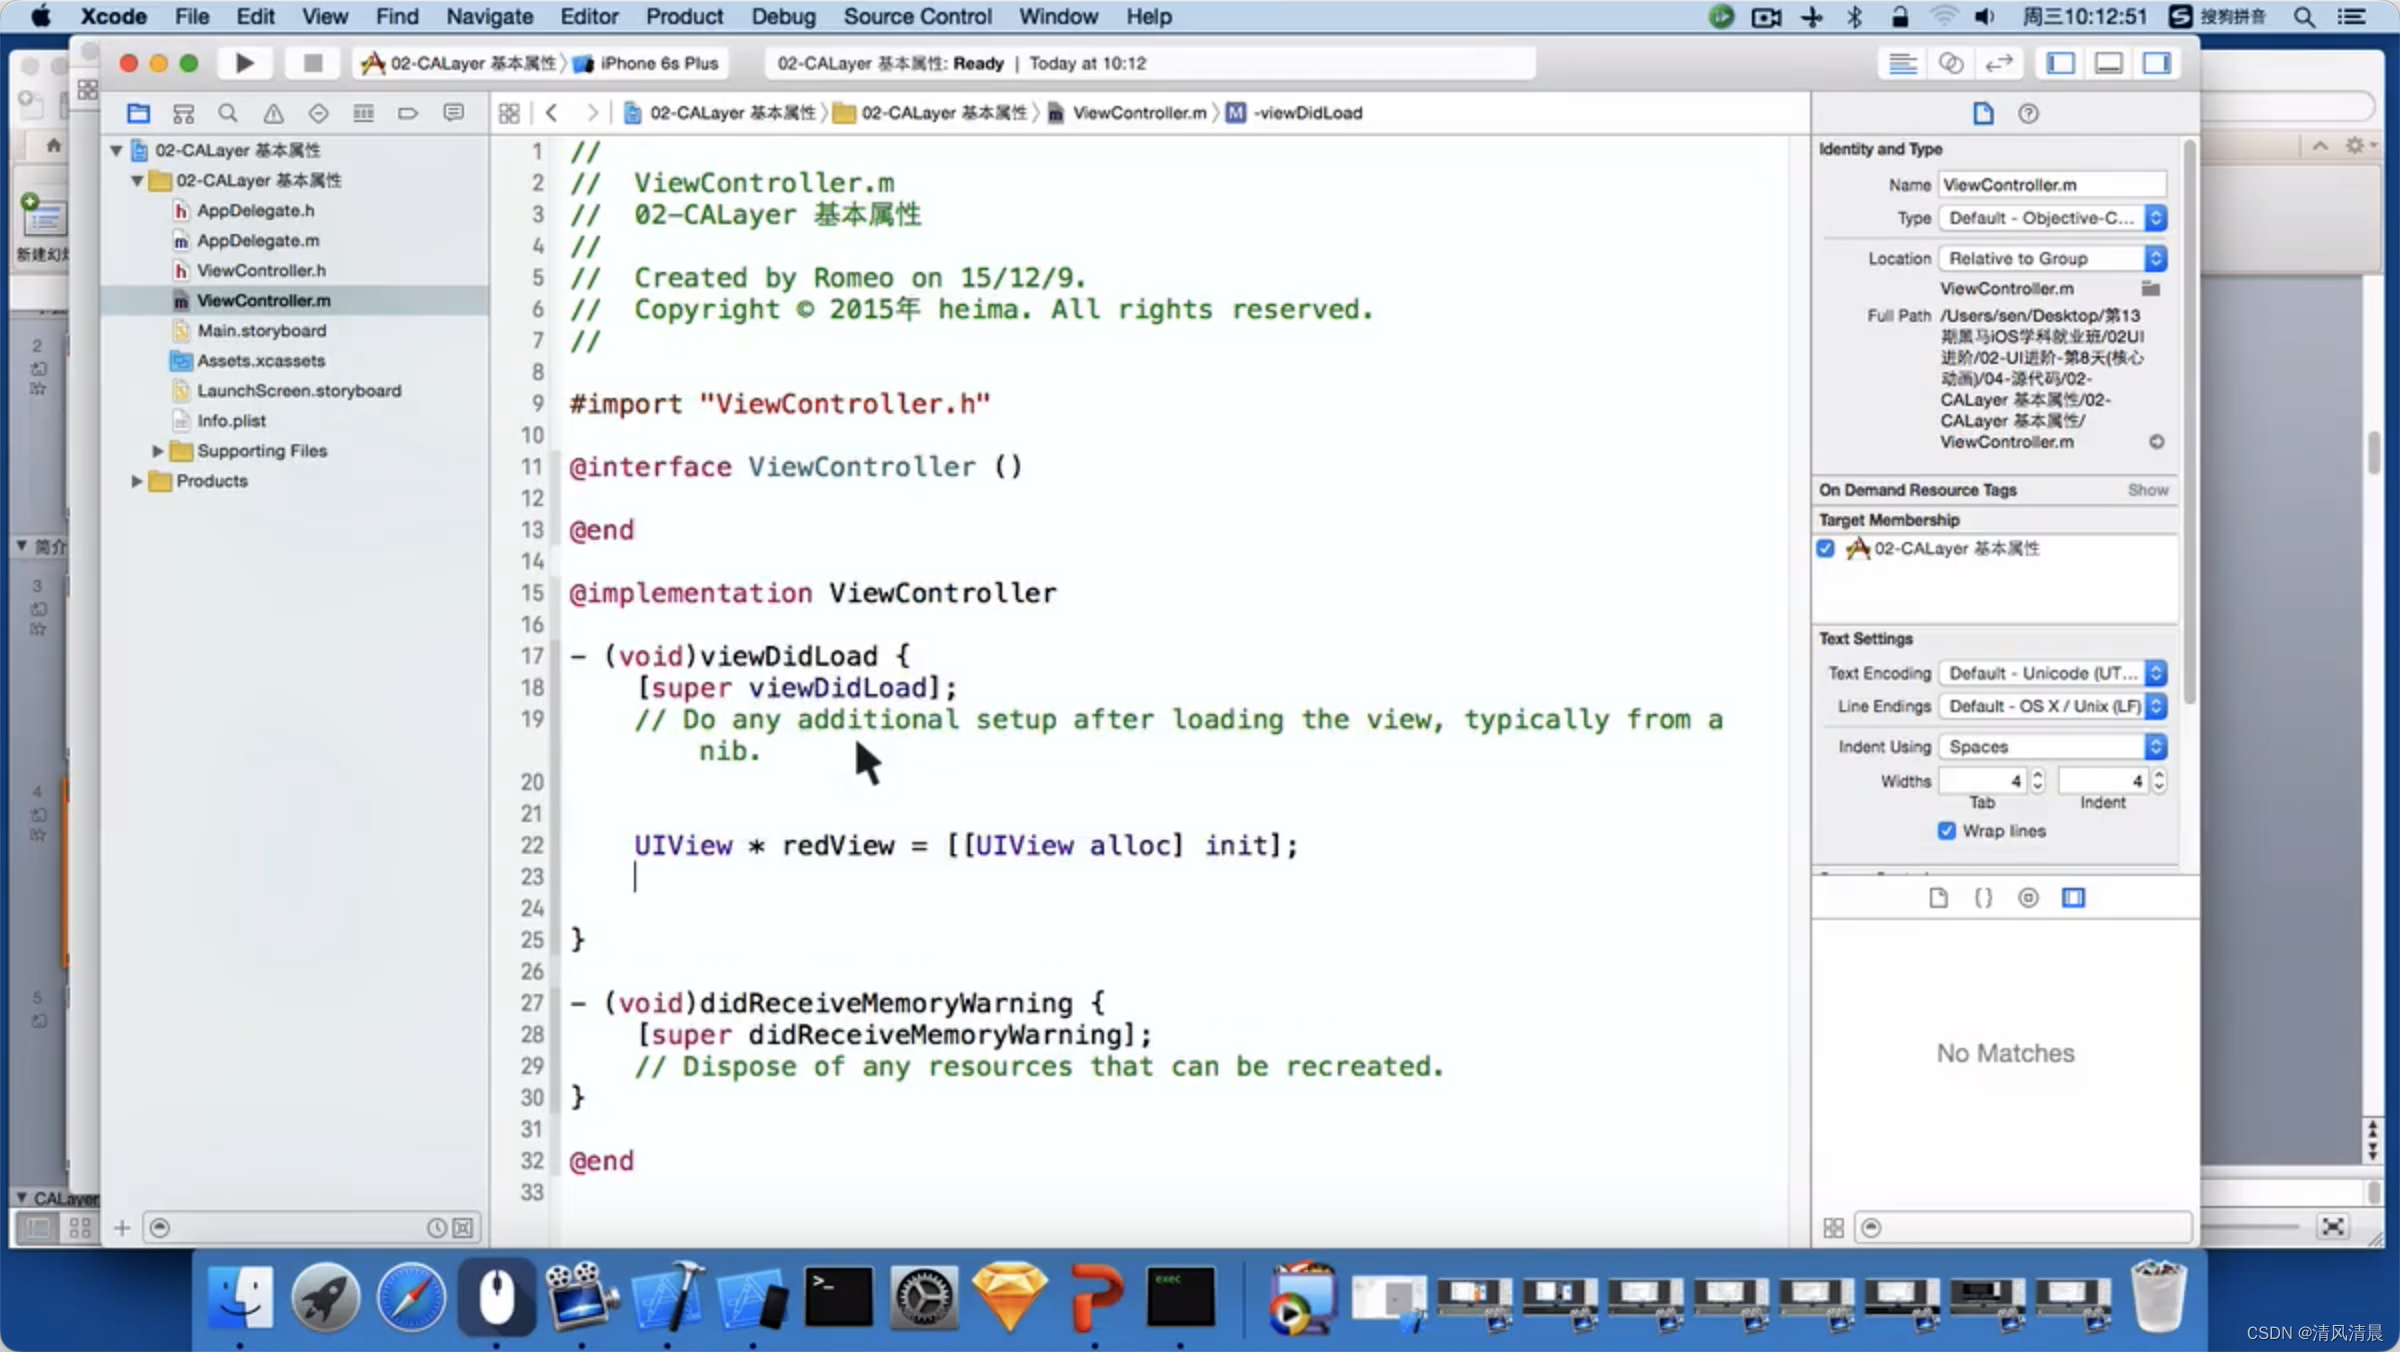Switch to Version editor
2400x1352 pixels.
[x=1998, y=63]
